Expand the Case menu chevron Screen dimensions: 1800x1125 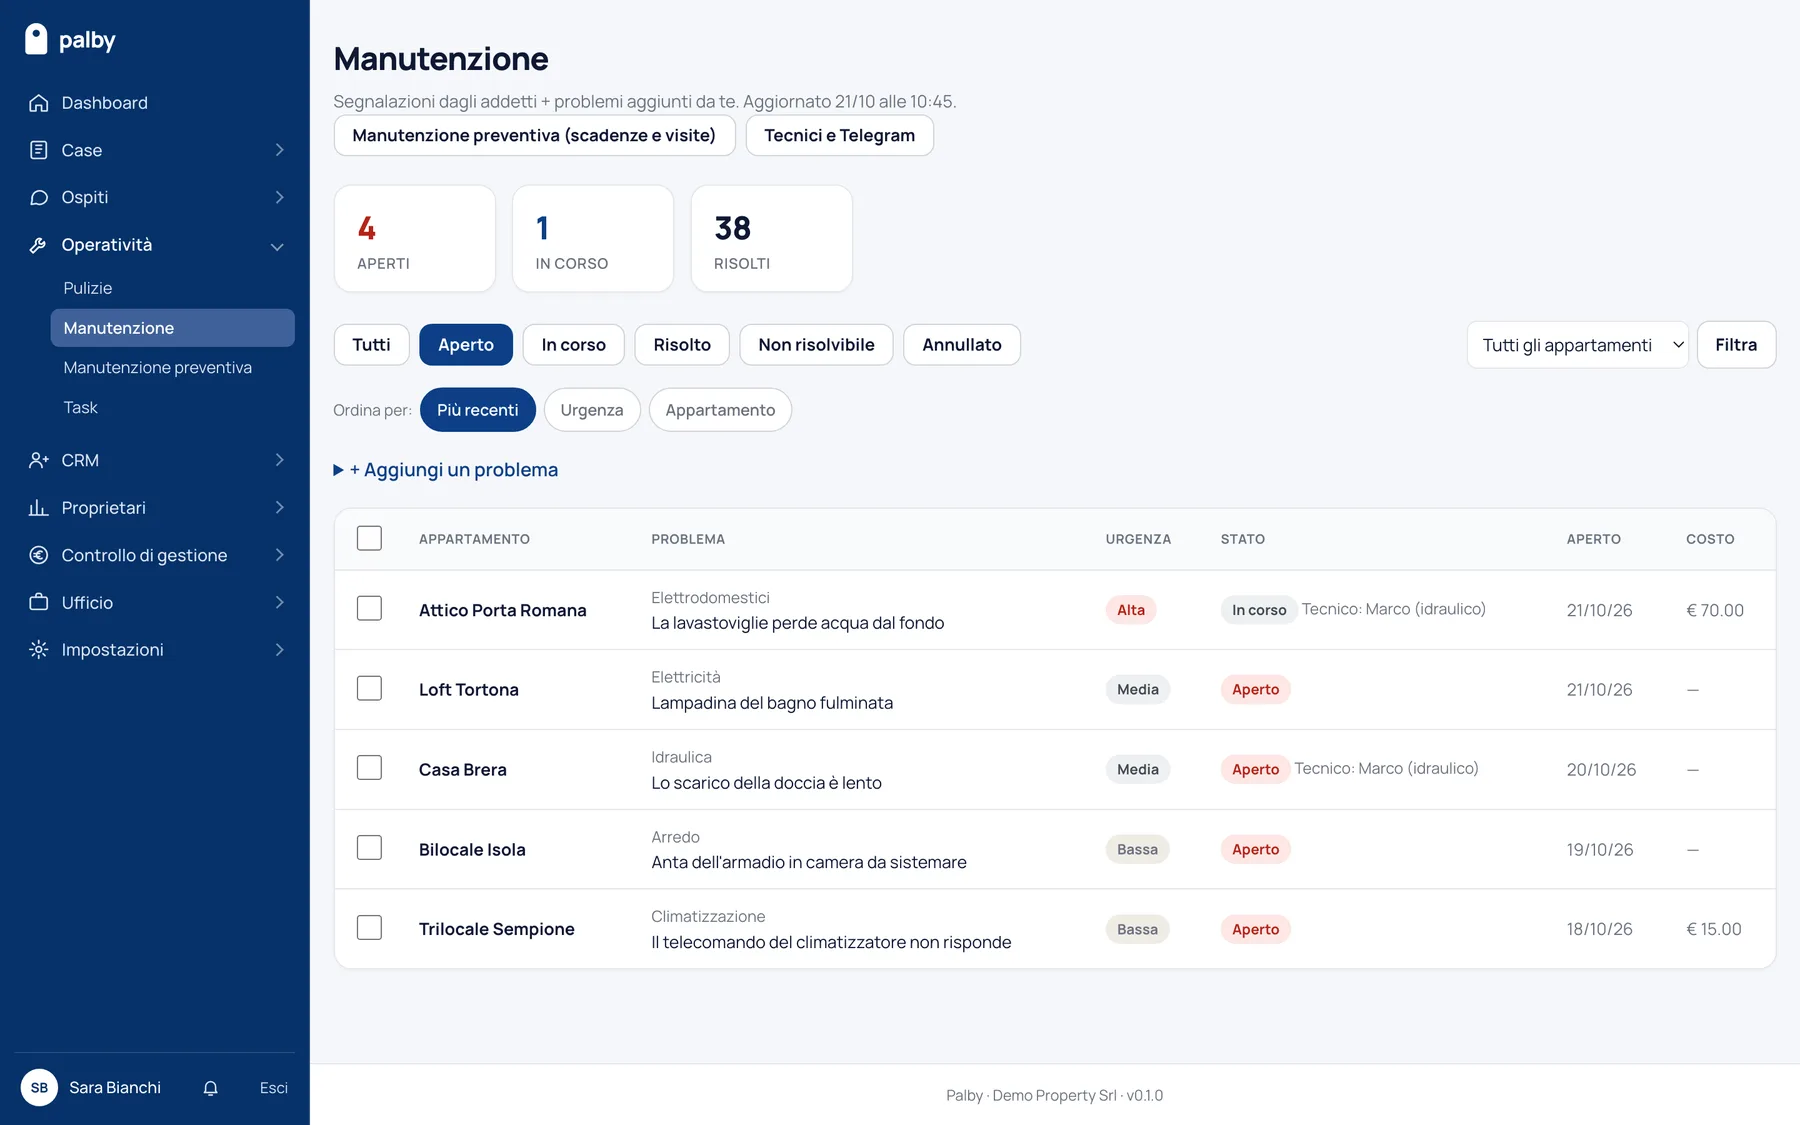(280, 150)
